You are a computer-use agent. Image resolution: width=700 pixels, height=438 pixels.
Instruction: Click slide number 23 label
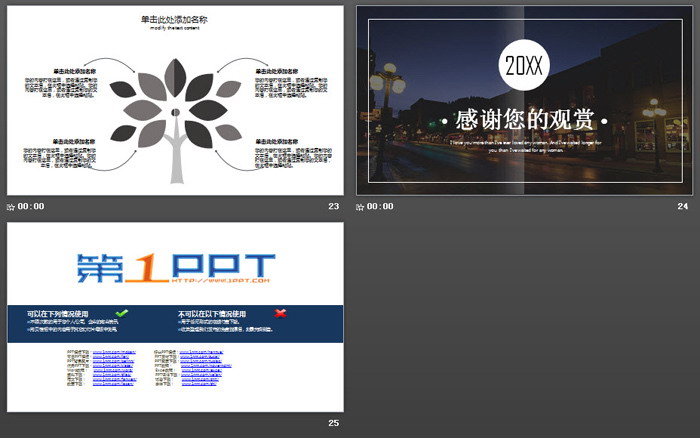[333, 206]
